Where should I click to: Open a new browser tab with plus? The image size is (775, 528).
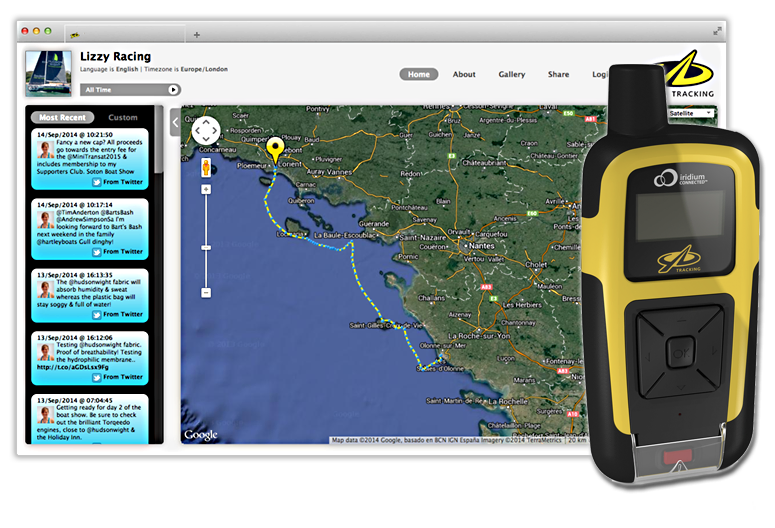197,35
